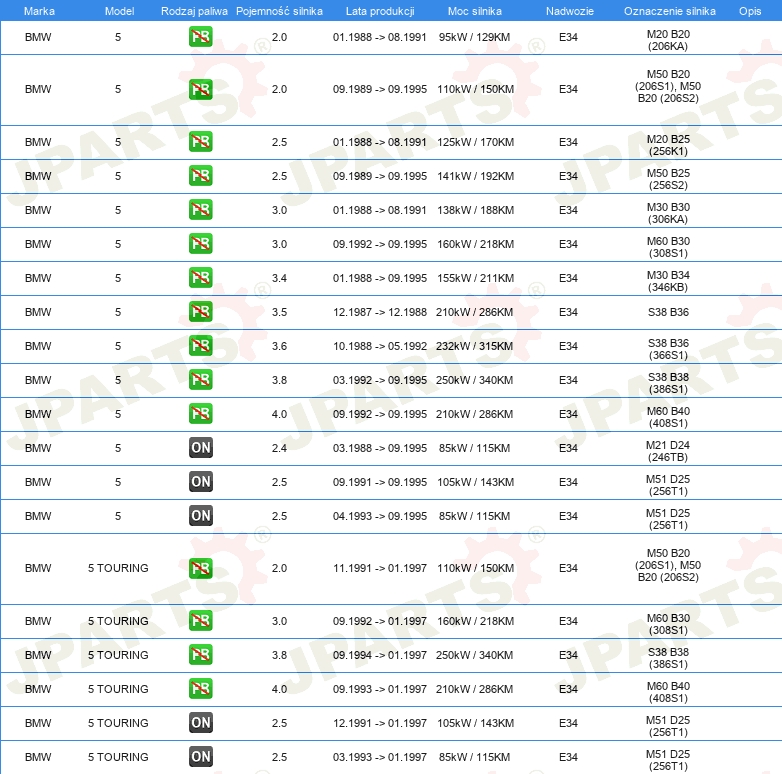Click the 11.1991 -> 01.1997 production years
This screenshot has width=782, height=774.
[380, 568]
